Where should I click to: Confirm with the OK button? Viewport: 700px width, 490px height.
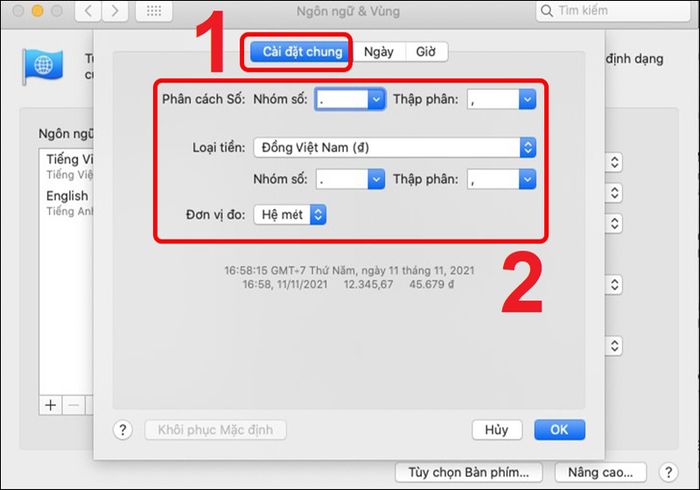point(559,430)
